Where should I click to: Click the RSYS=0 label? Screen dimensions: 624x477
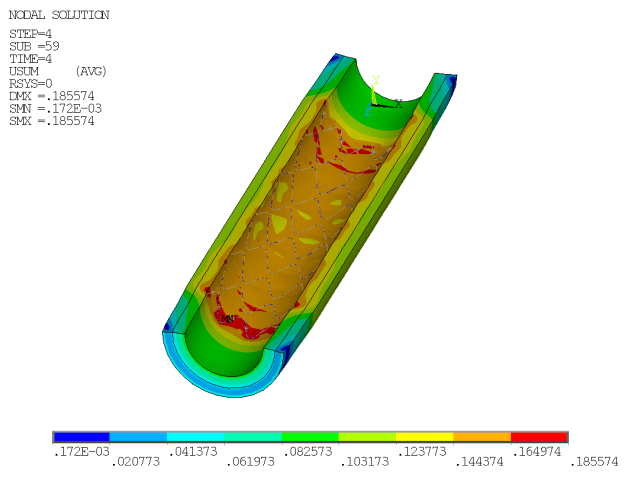pos(31,84)
